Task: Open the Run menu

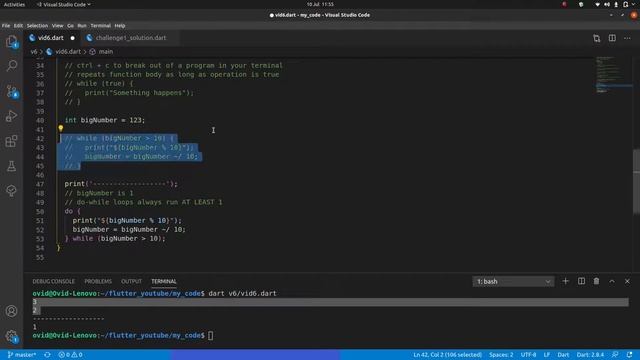Action: (82, 25)
